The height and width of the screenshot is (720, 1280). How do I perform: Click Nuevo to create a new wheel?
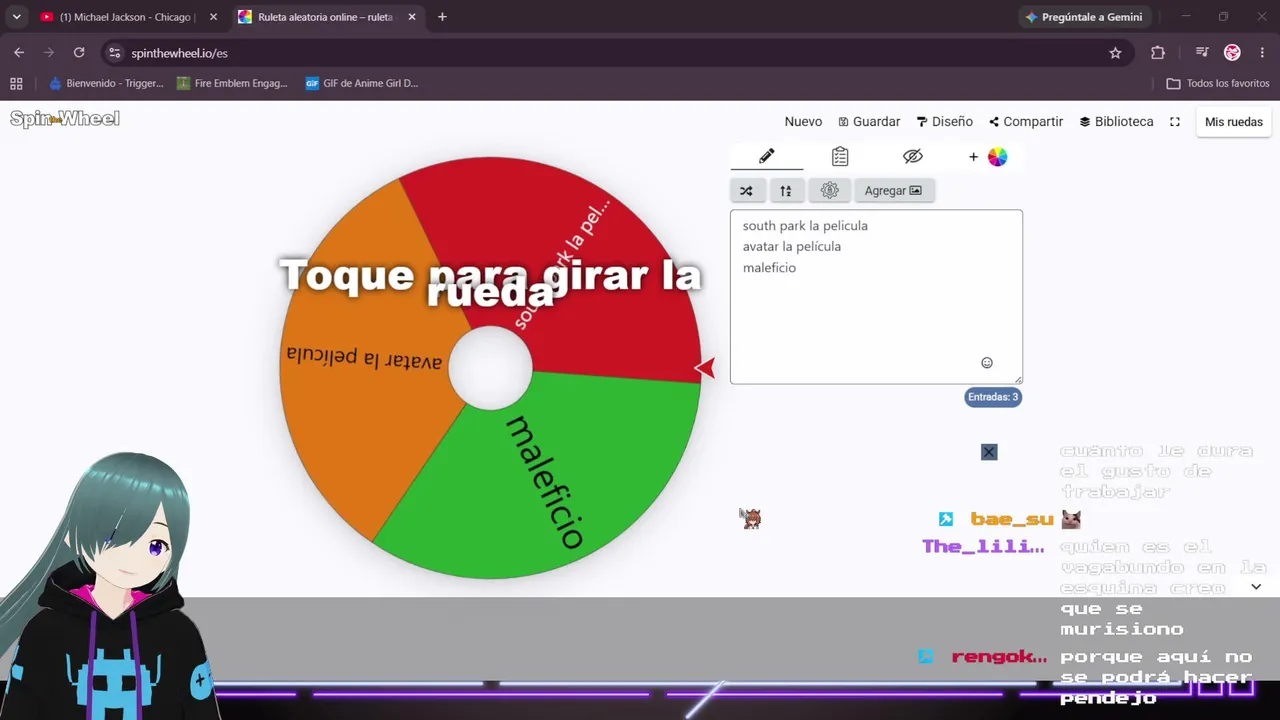click(803, 122)
